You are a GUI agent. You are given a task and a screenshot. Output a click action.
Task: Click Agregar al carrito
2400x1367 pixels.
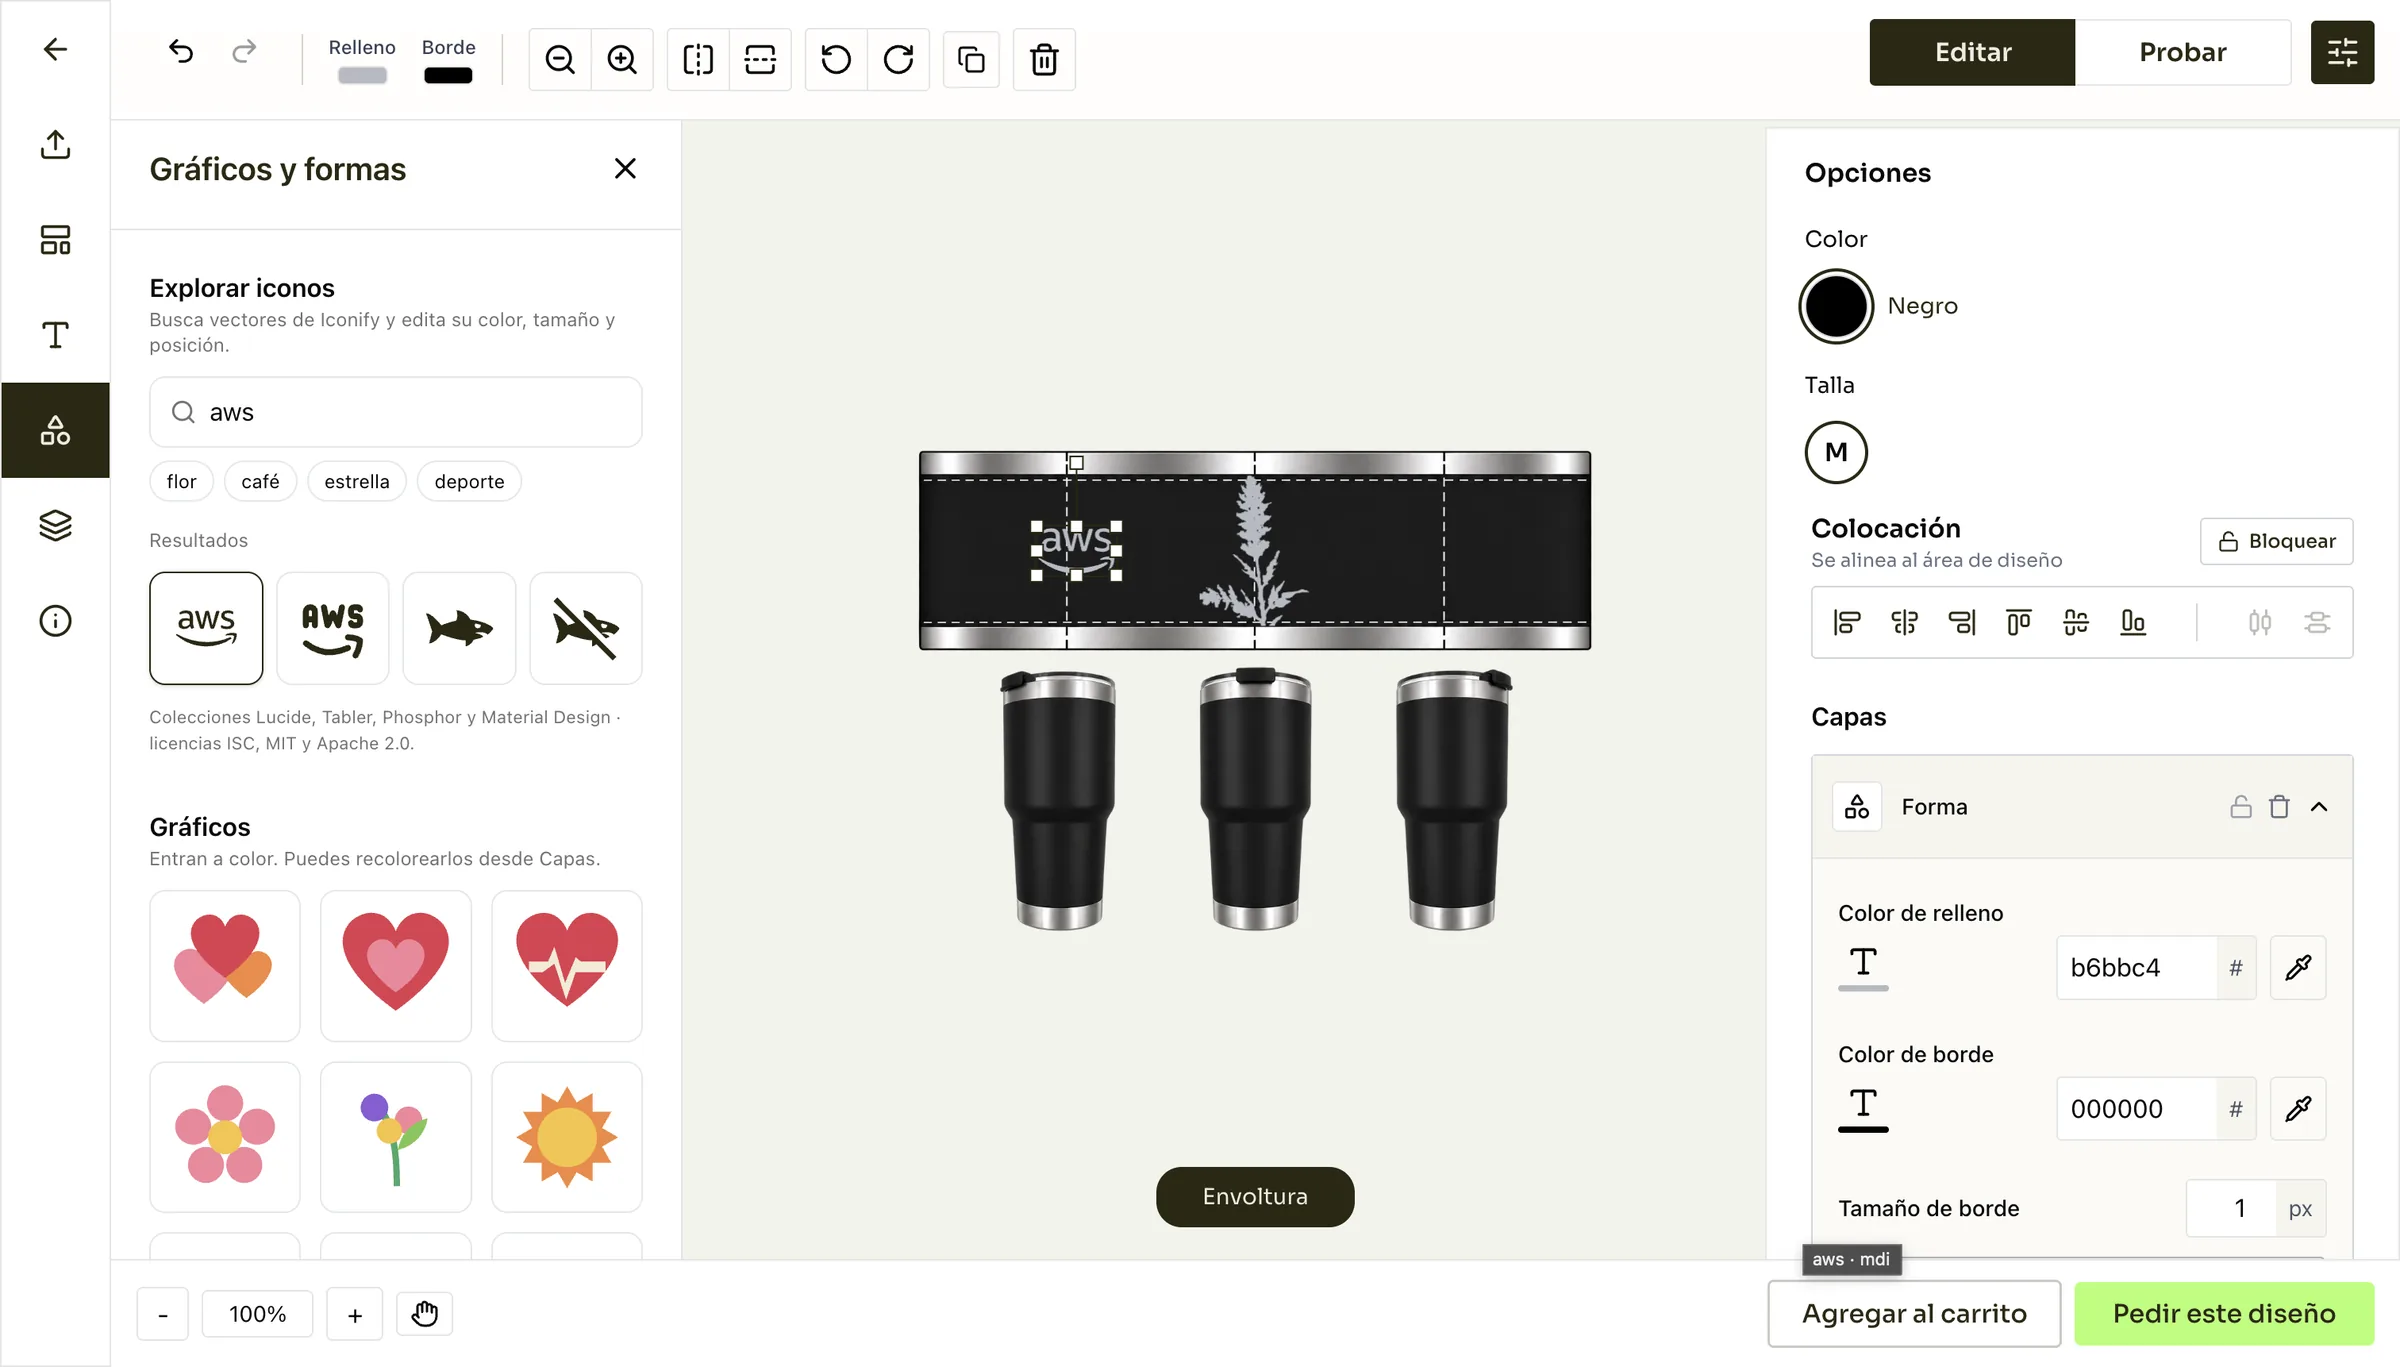1914,1313
